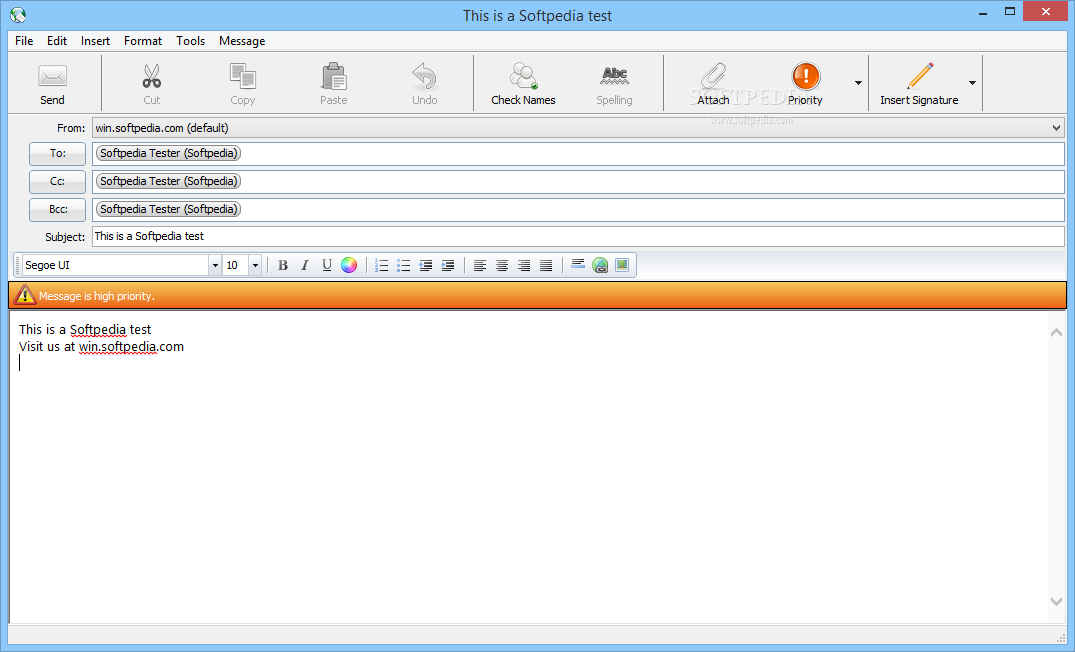1075x652 pixels.
Task: Click the font name box showing Segoe UI
Action: click(115, 265)
